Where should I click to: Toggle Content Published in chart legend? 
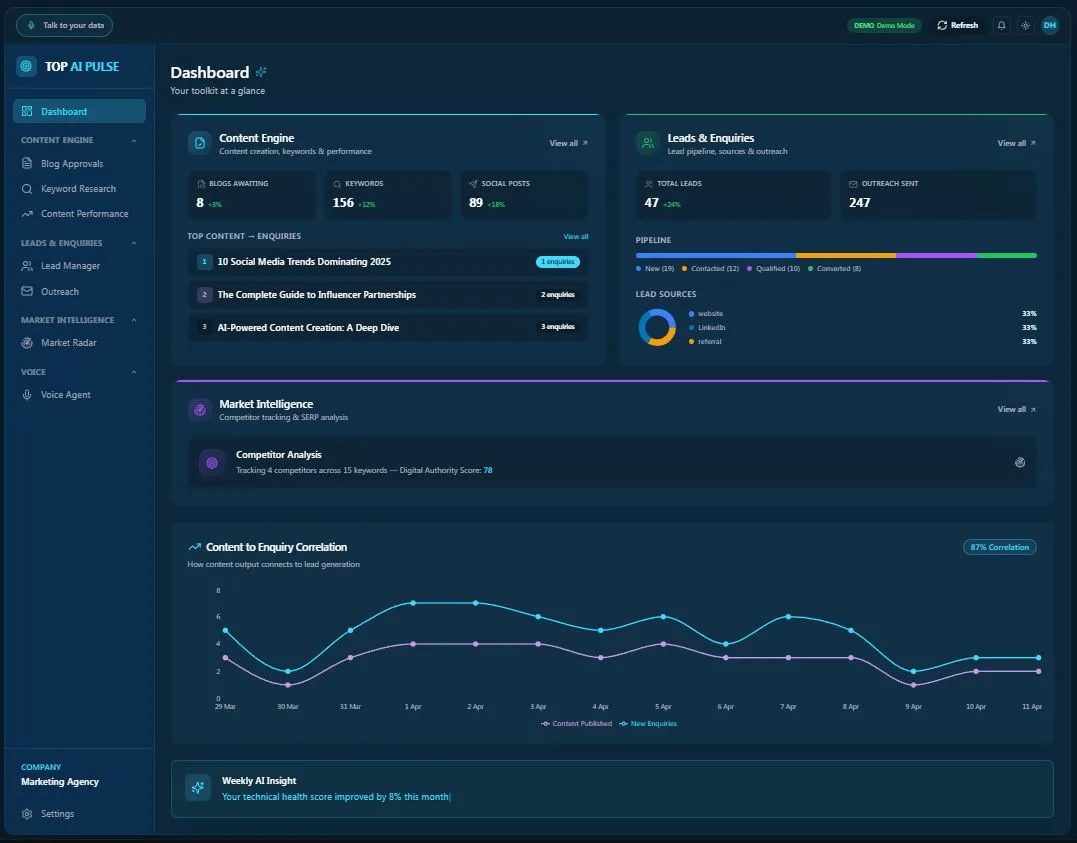coord(577,723)
